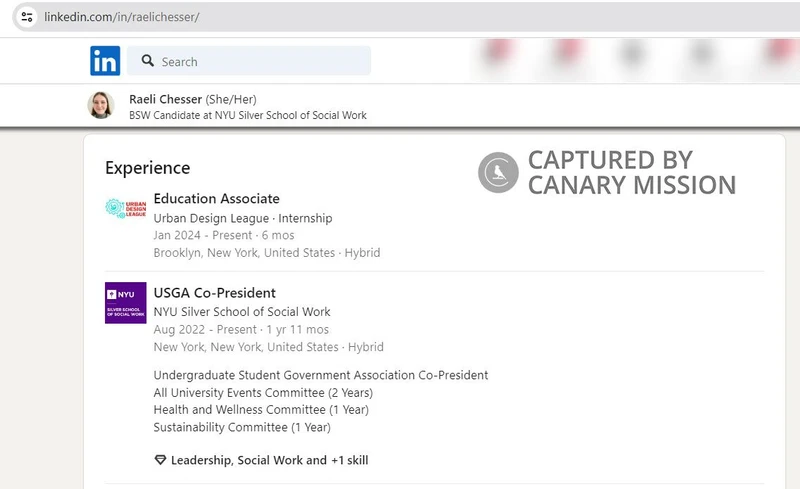Click All University Events Committee (2 Years)
This screenshot has width=800, height=489.
263,393
